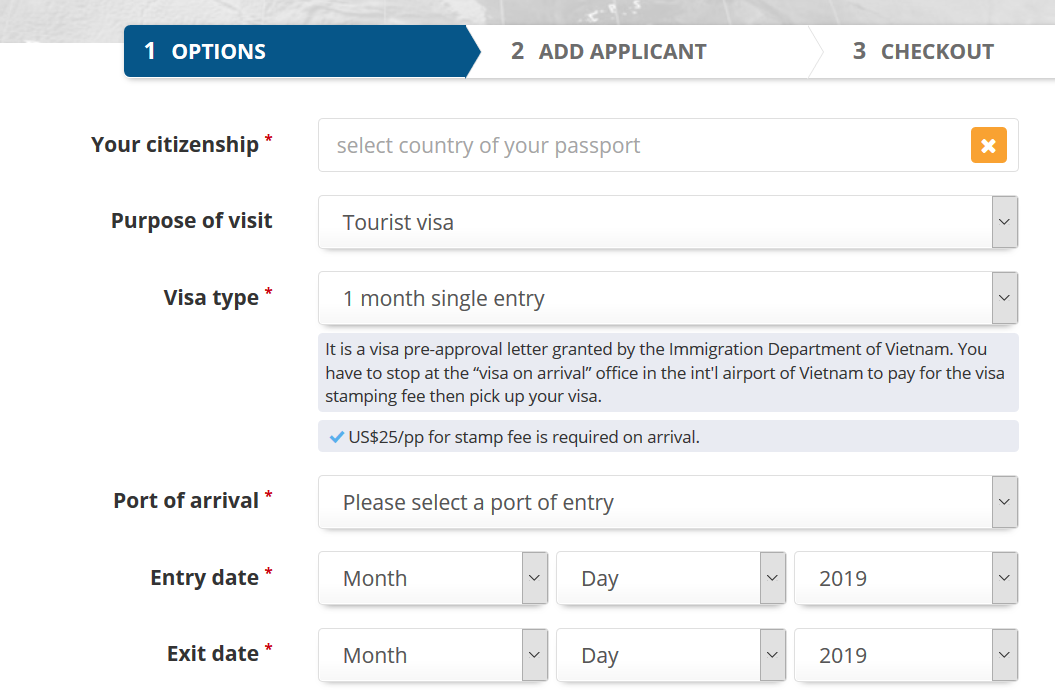Image resolution: width=1055 pixels, height=698 pixels.
Task: Click the Port of arrival arrow button
Action: pyautogui.click(x=1005, y=502)
